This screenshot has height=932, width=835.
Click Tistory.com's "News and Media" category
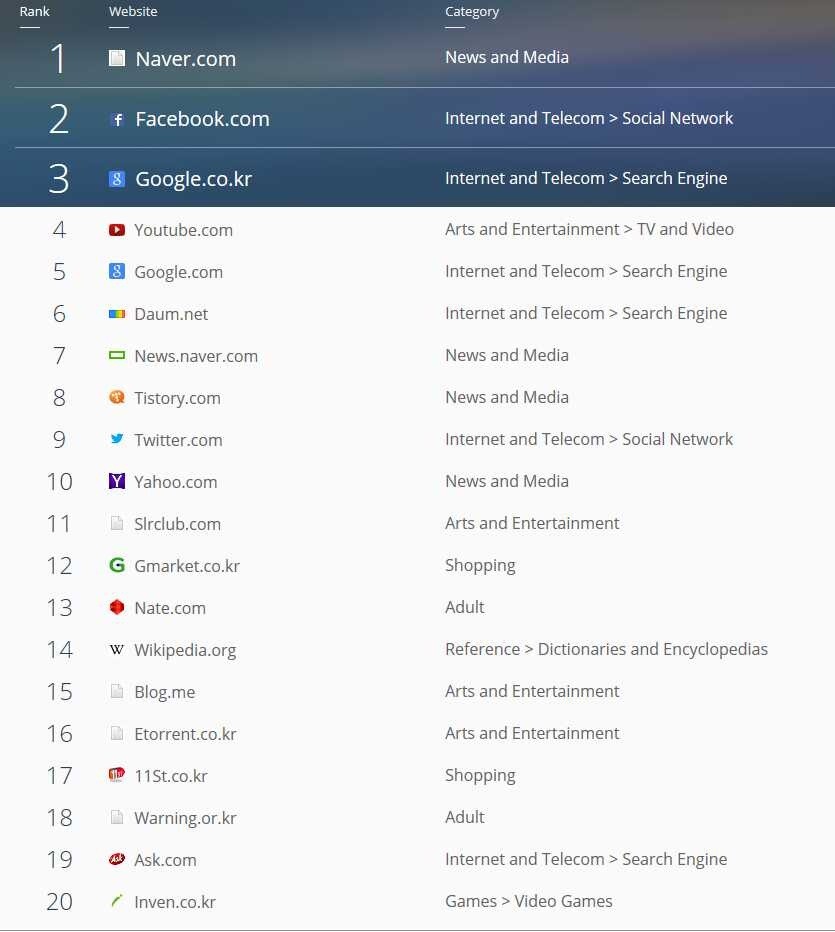point(507,397)
